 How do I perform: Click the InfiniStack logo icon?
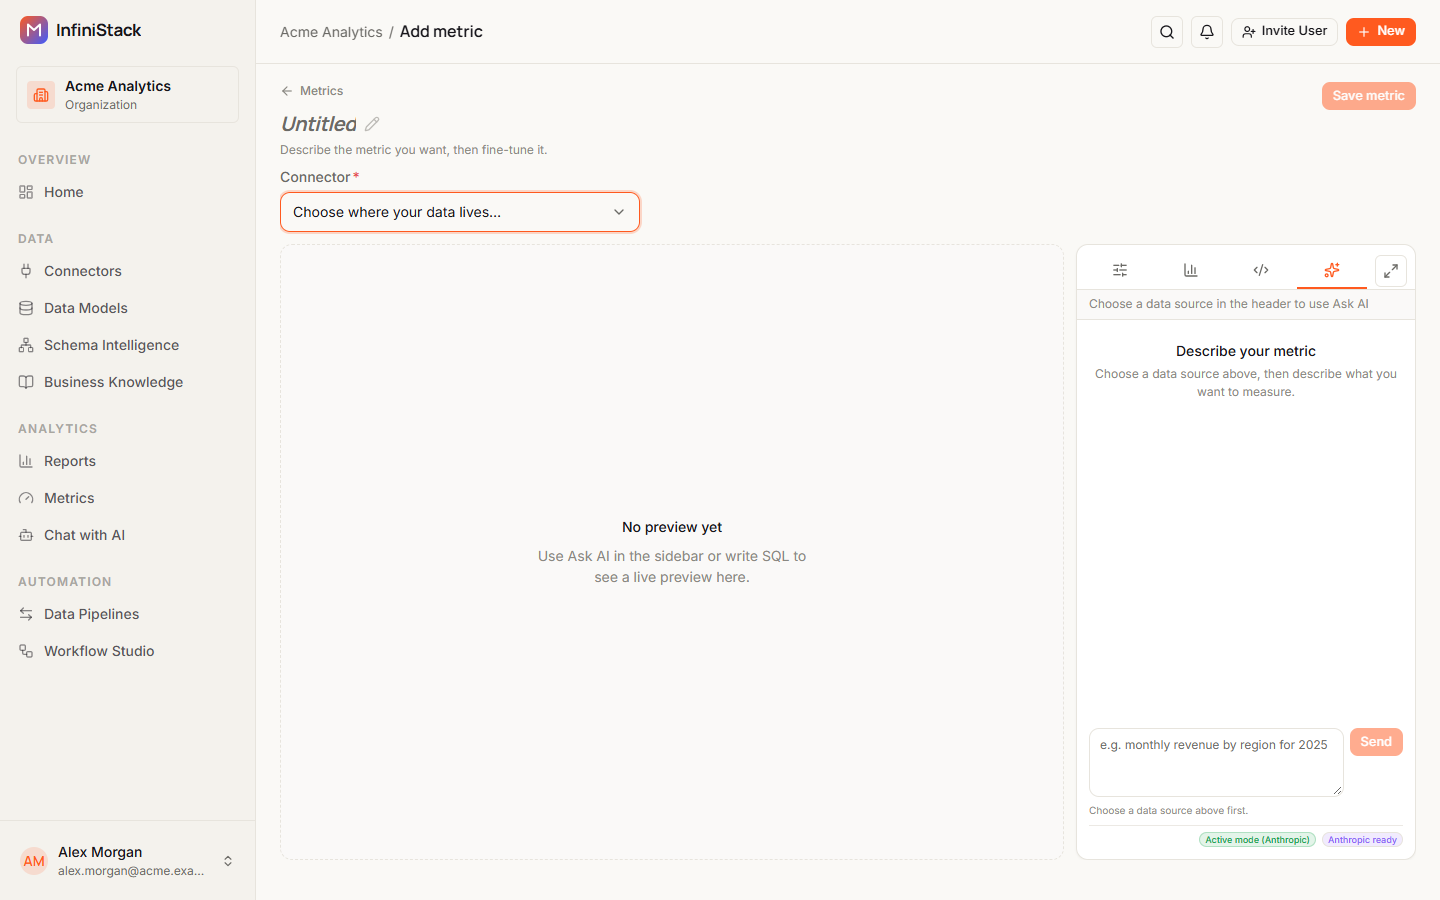click(34, 30)
